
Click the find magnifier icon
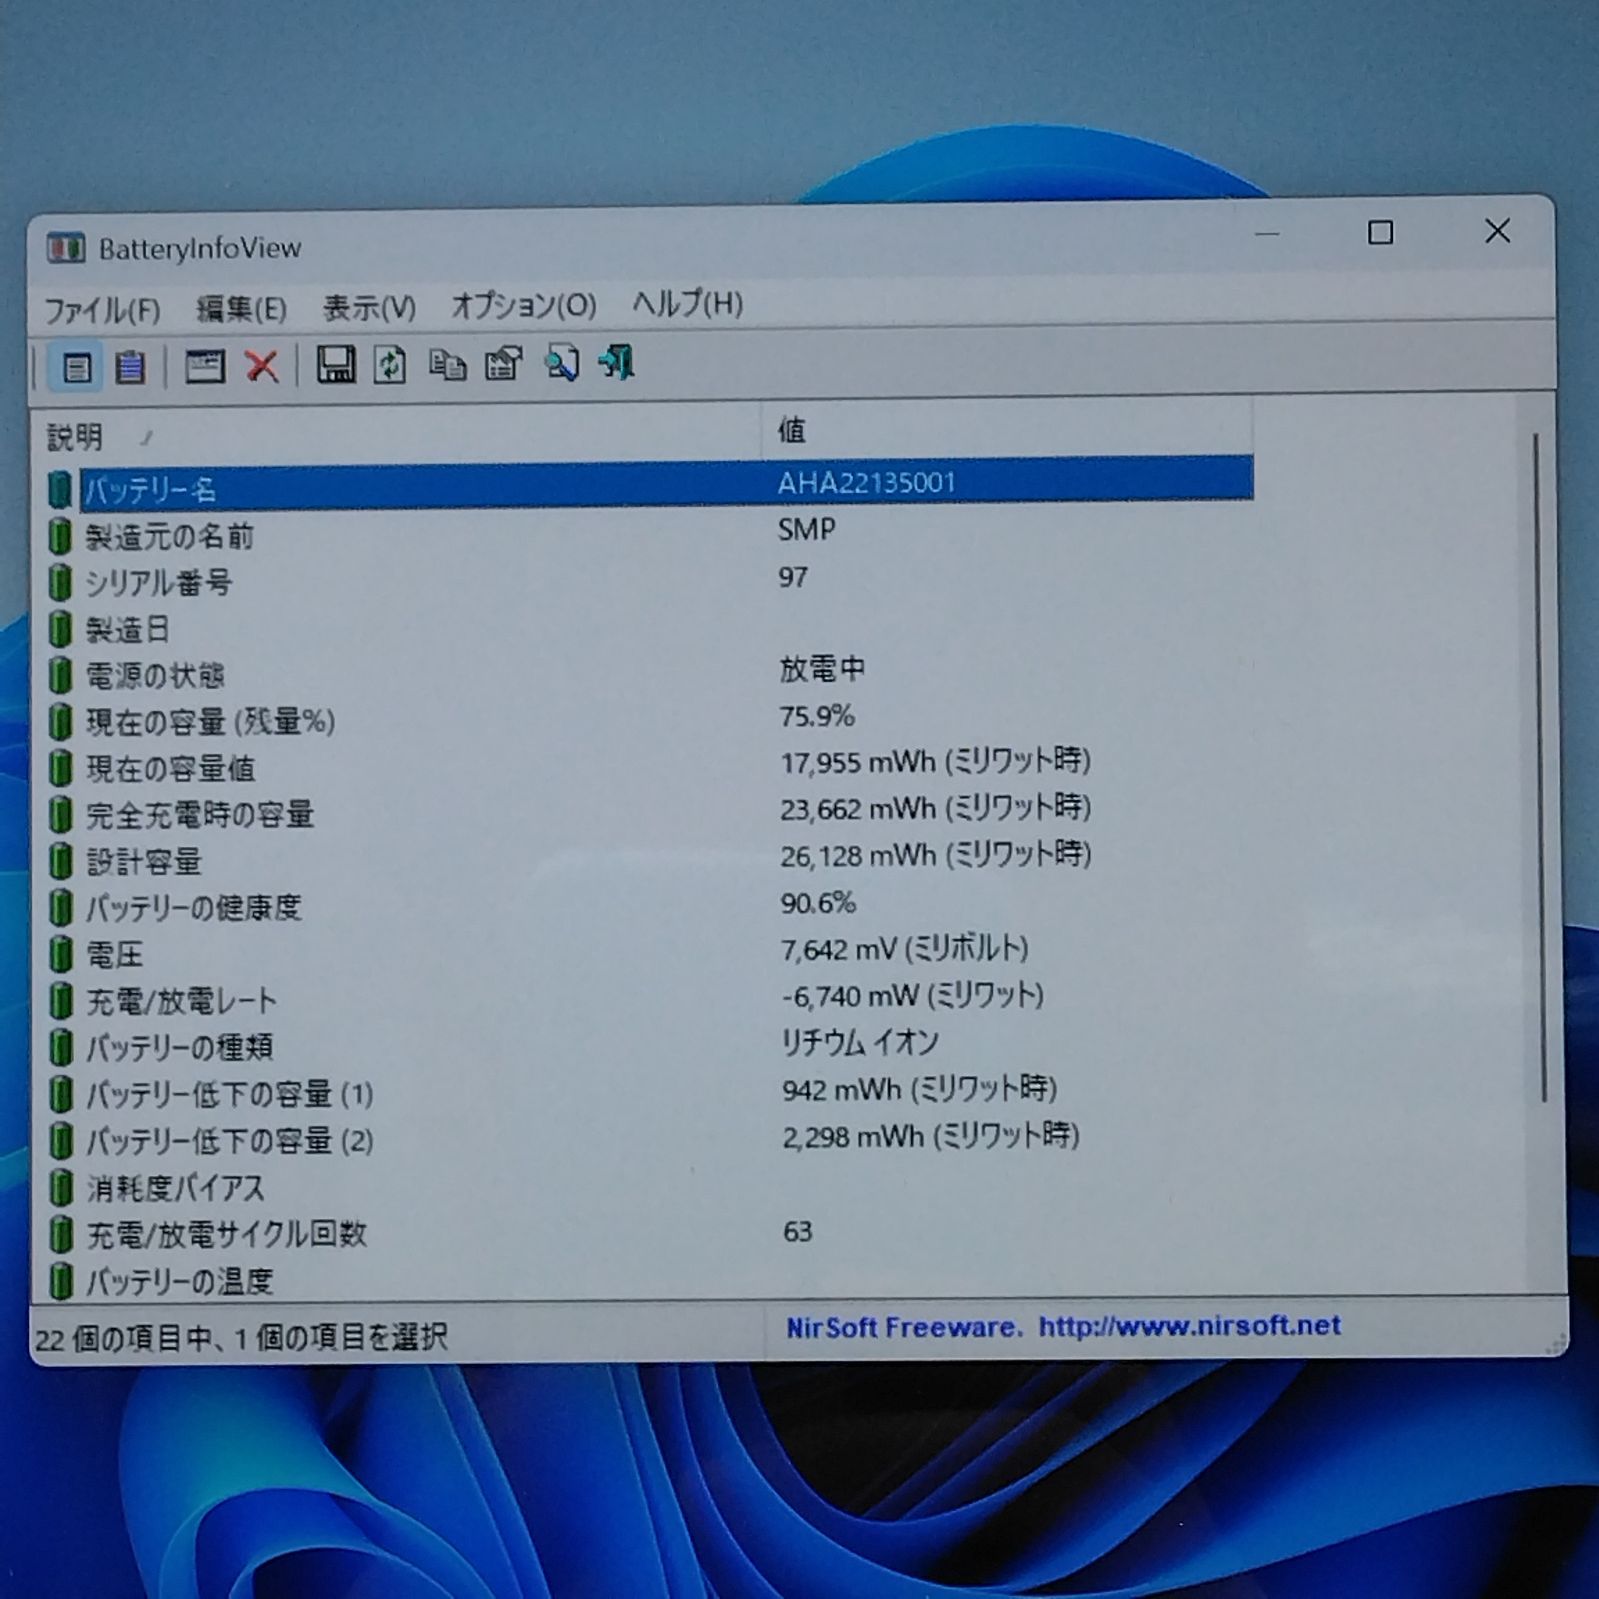pyautogui.click(x=561, y=363)
